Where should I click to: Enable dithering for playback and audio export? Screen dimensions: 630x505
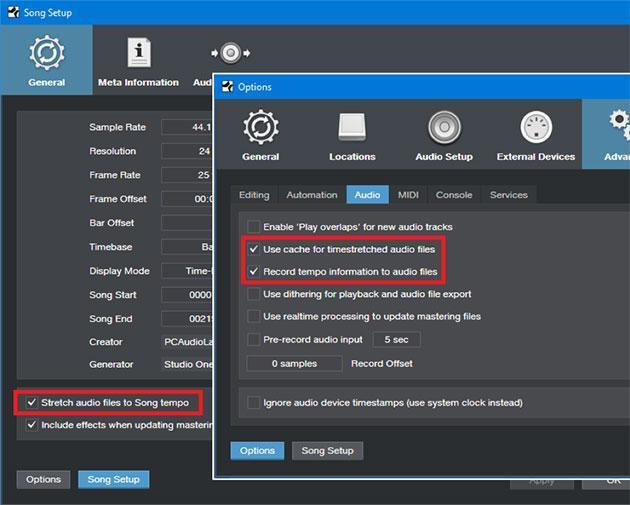coord(254,294)
